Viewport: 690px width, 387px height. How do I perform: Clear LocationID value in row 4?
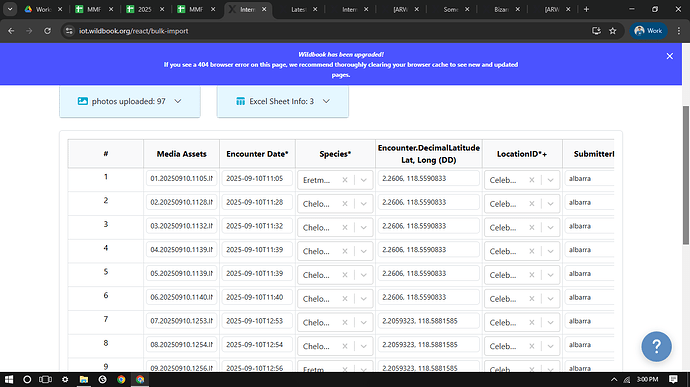coord(532,251)
